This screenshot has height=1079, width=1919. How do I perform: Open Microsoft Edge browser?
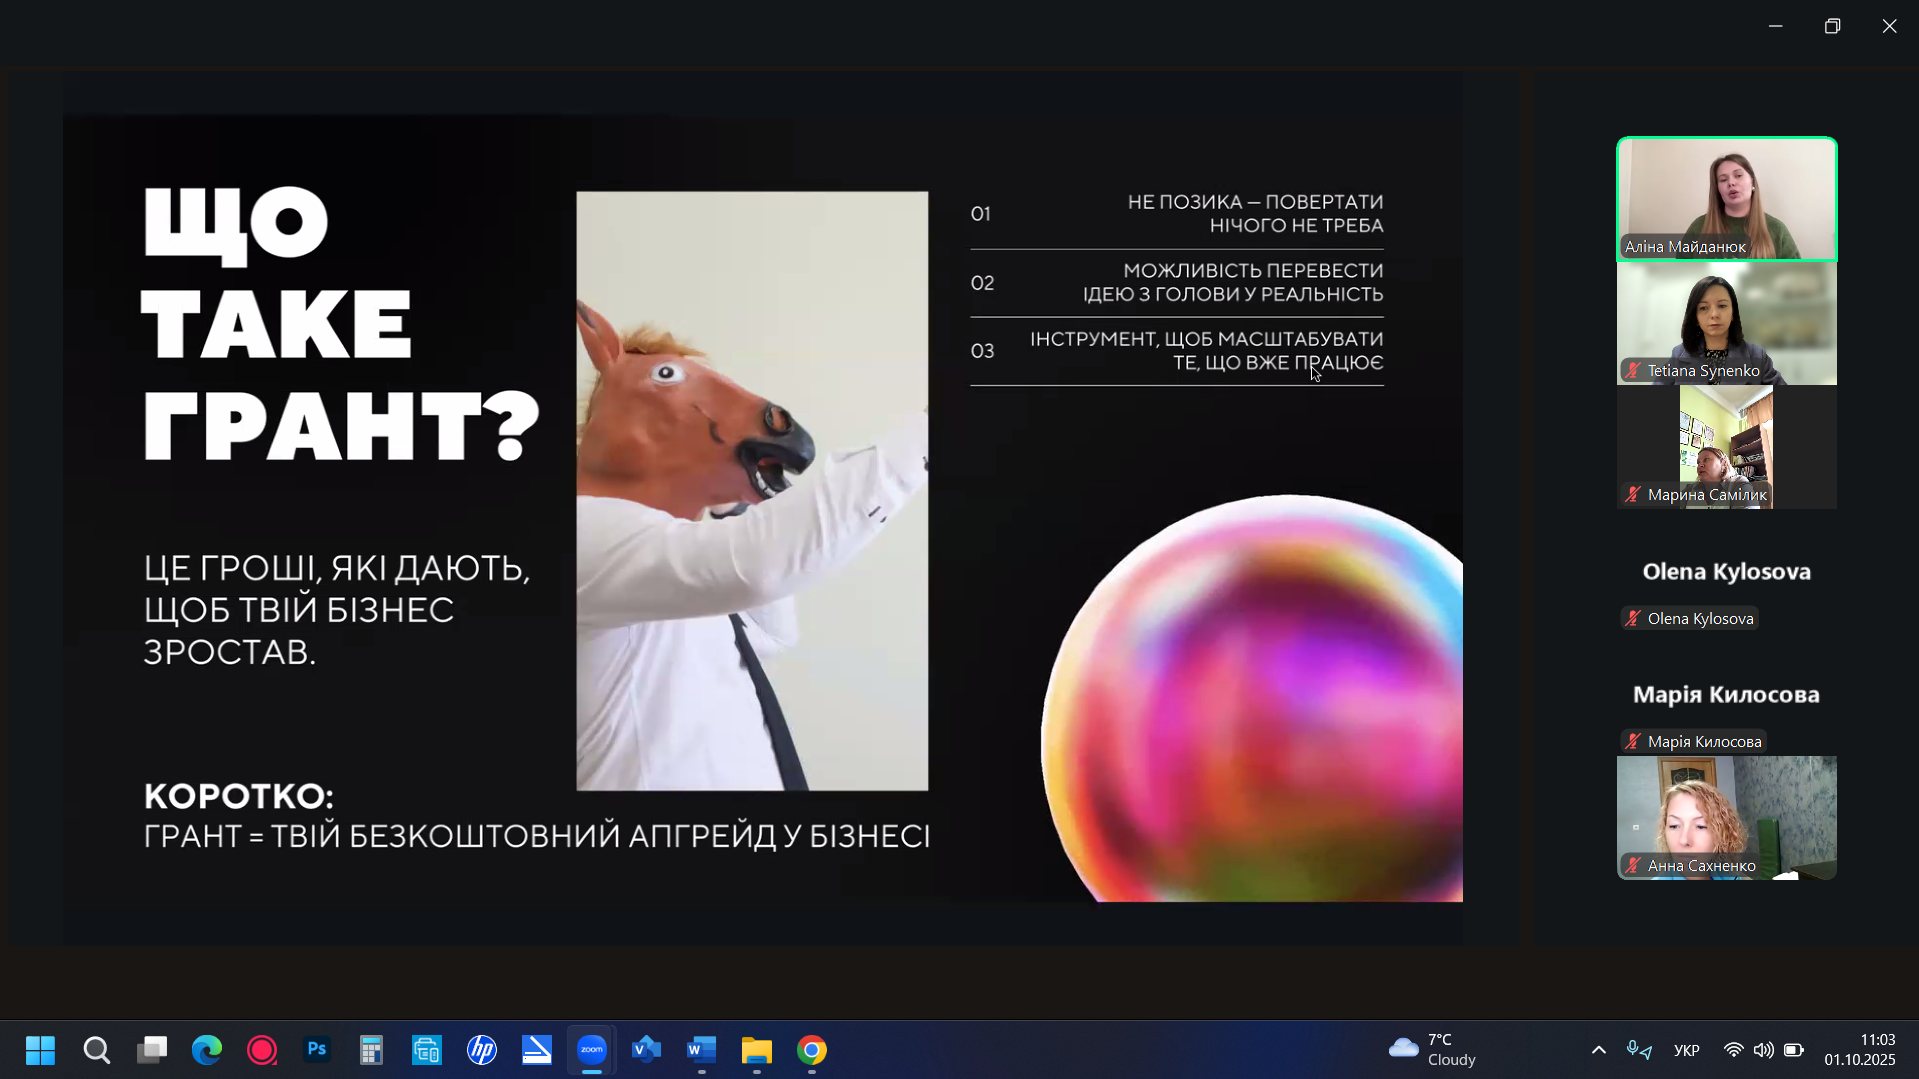pos(207,1050)
